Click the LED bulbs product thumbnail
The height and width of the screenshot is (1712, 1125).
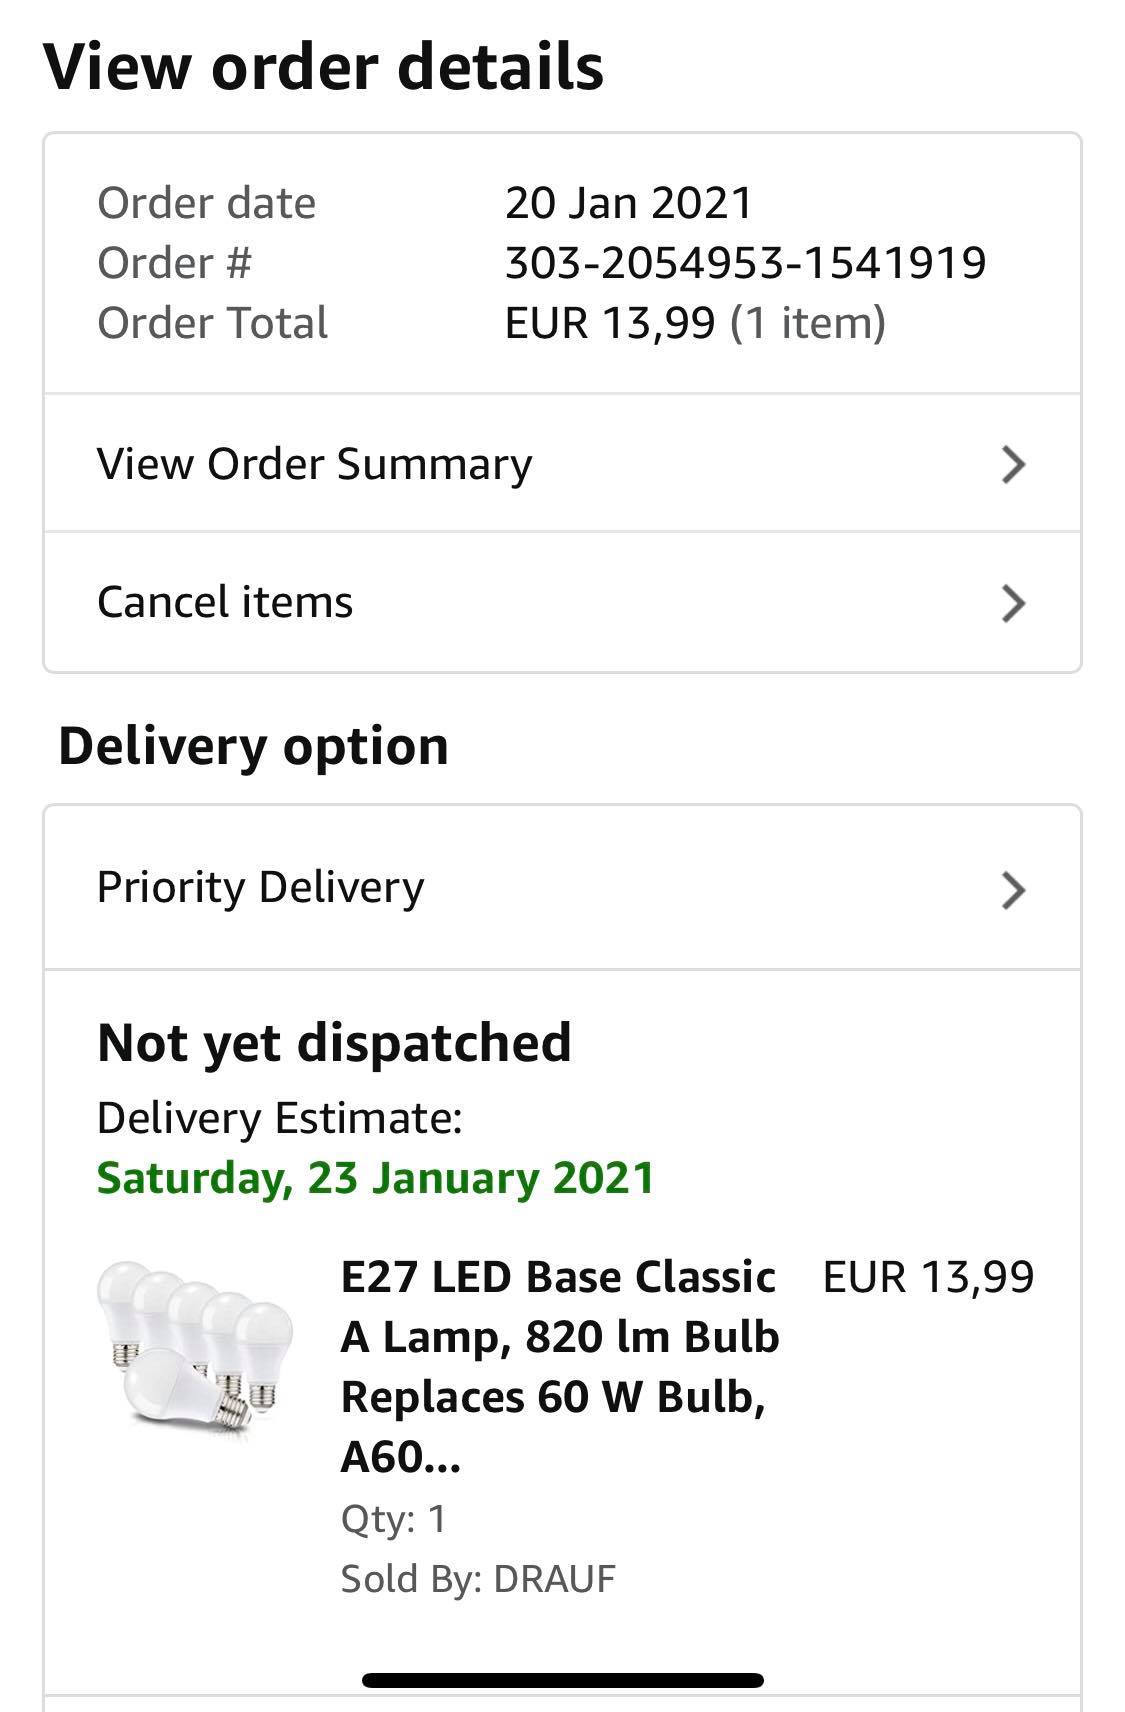pos(196,1348)
